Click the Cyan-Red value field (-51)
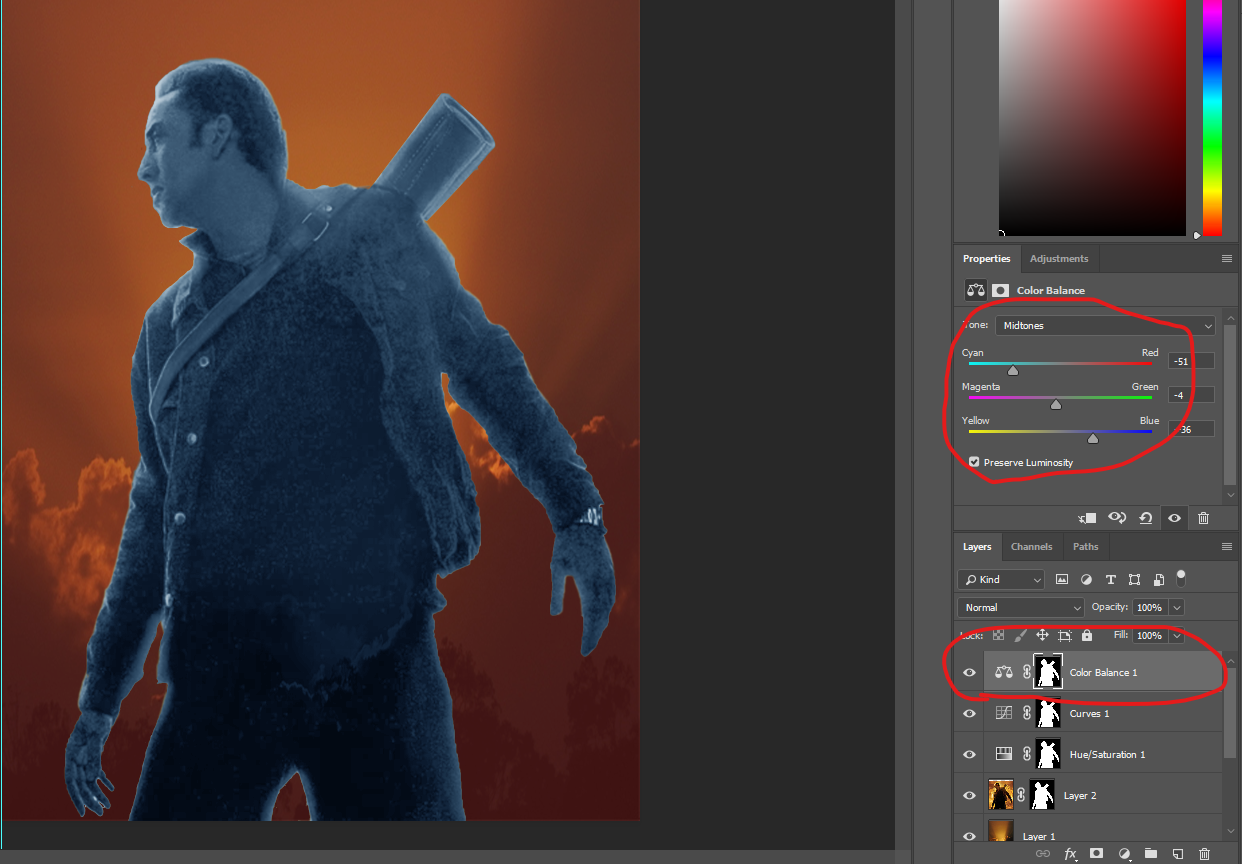The height and width of the screenshot is (864, 1242). [1191, 361]
